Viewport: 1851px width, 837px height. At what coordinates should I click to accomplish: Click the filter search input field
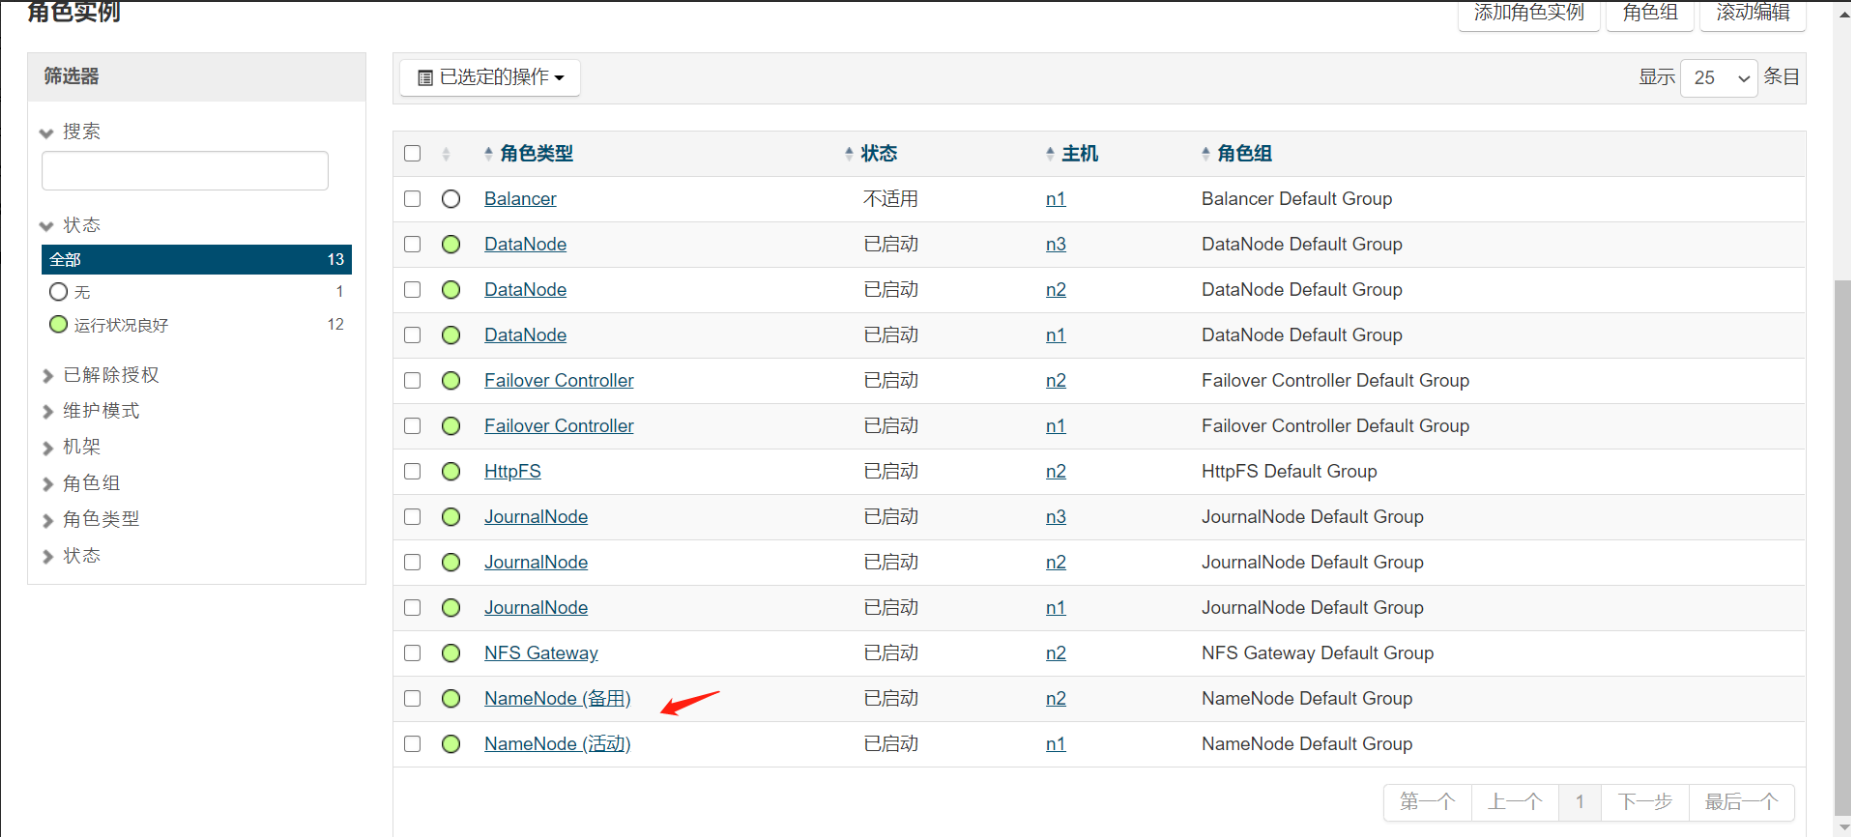185,171
